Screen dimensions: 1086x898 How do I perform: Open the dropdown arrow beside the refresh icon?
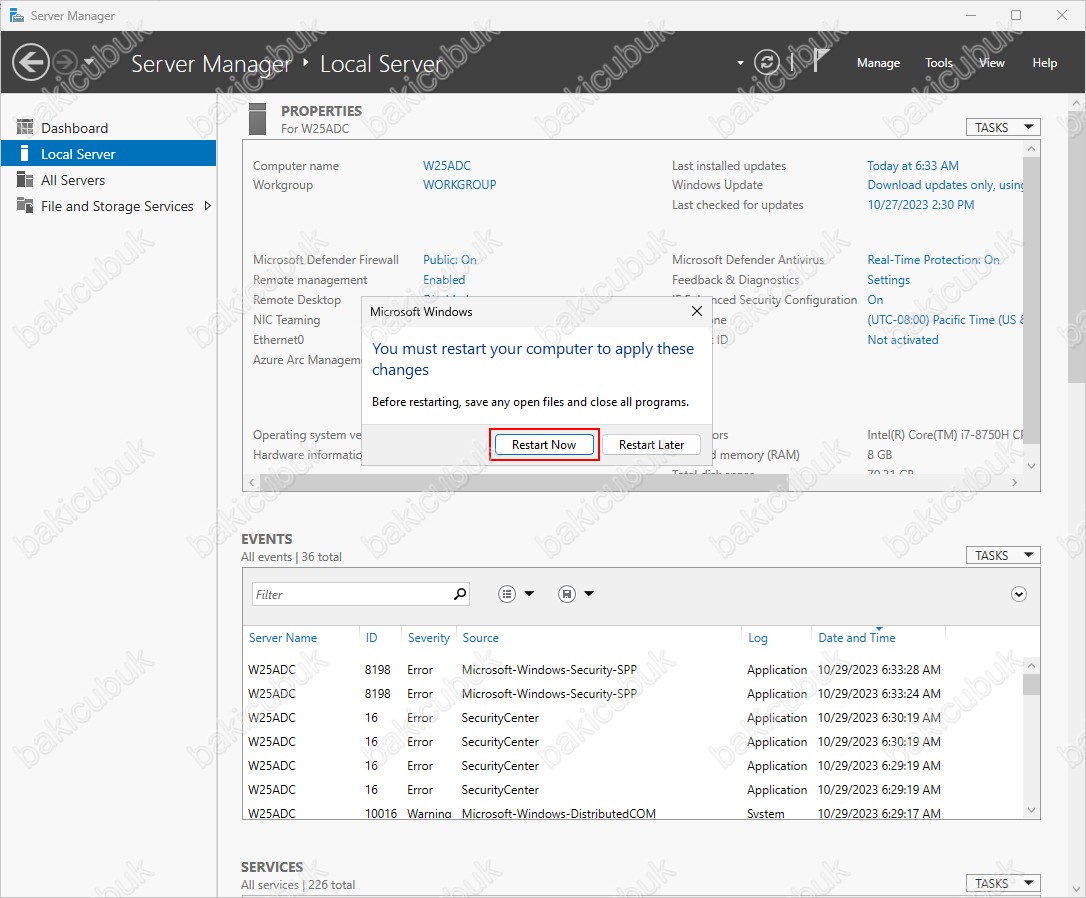coord(740,63)
